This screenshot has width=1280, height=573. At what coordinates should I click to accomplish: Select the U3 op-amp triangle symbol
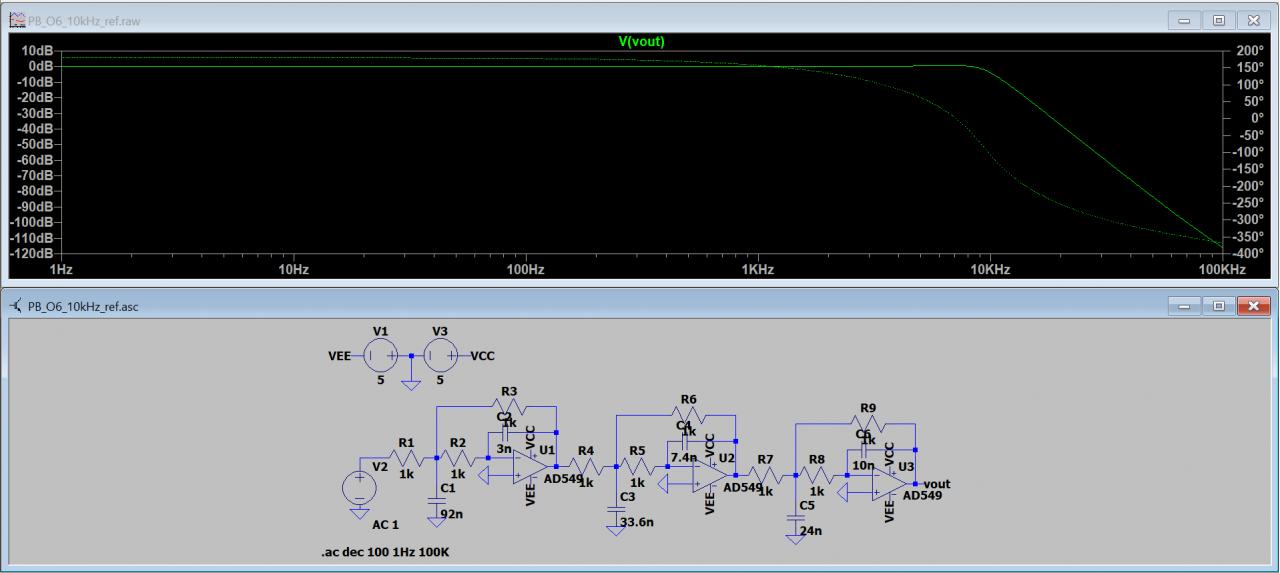click(x=888, y=483)
